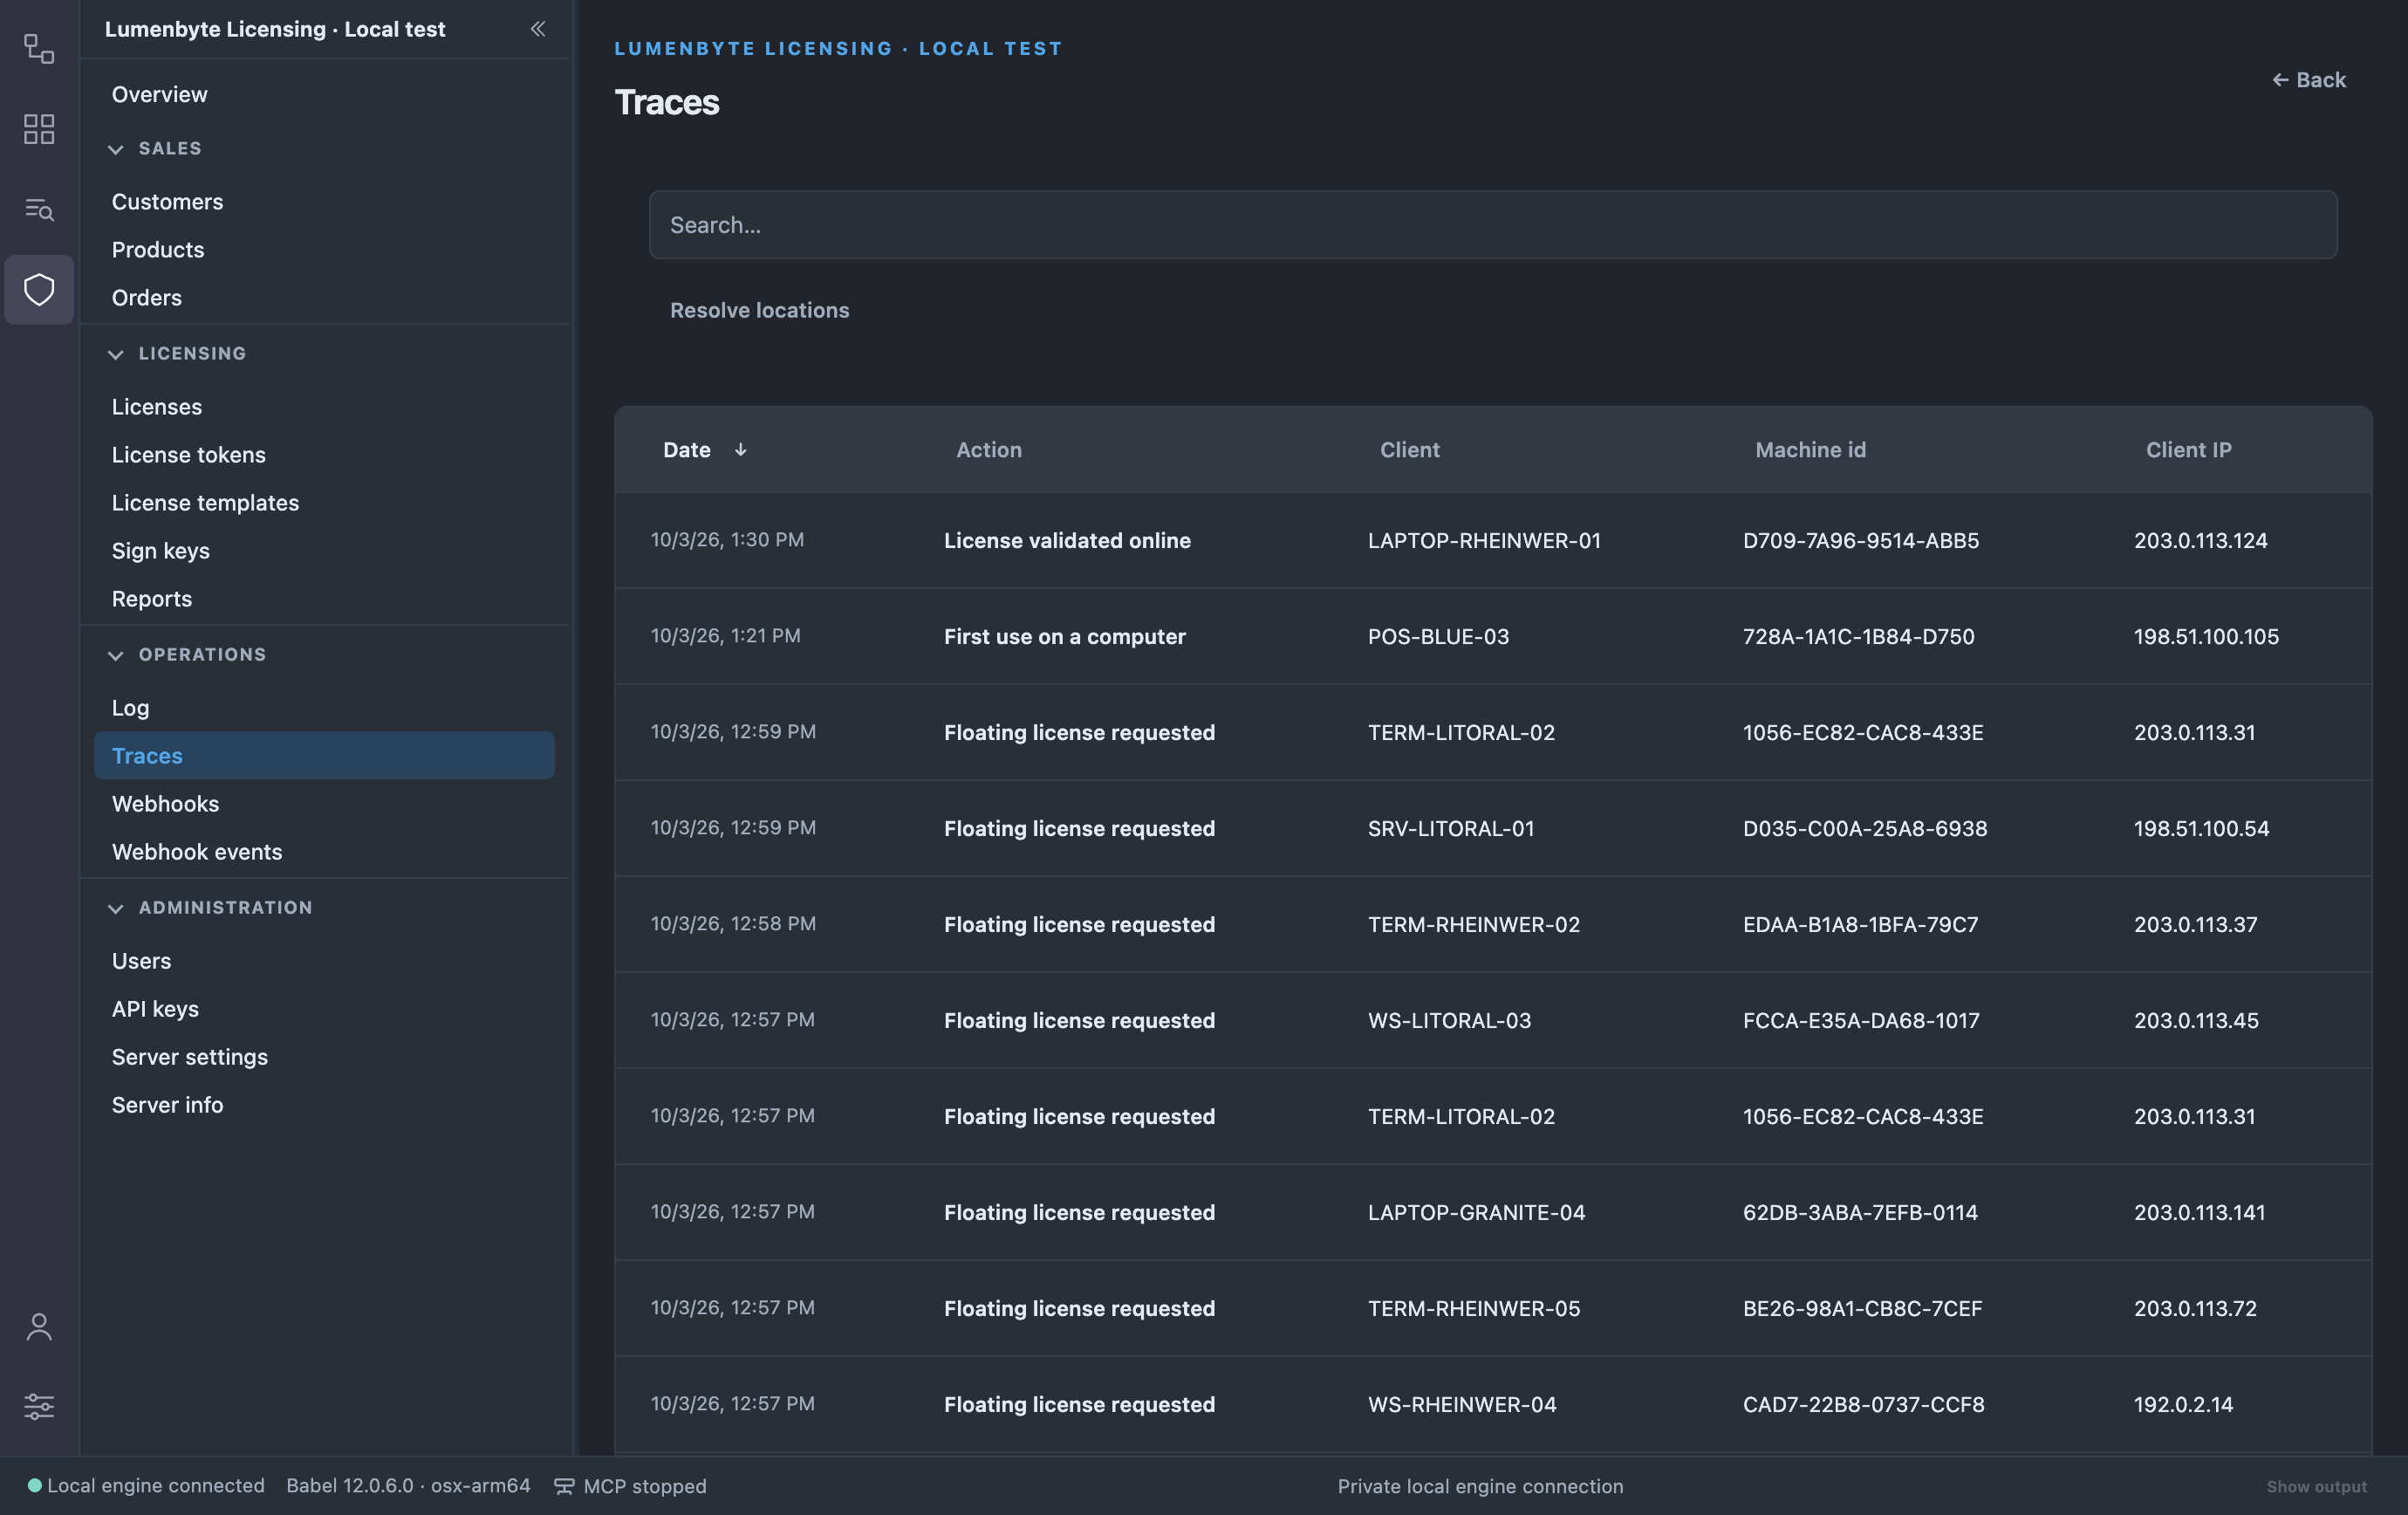Click the Babel 12.0.6.0 version label

click(x=408, y=1486)
